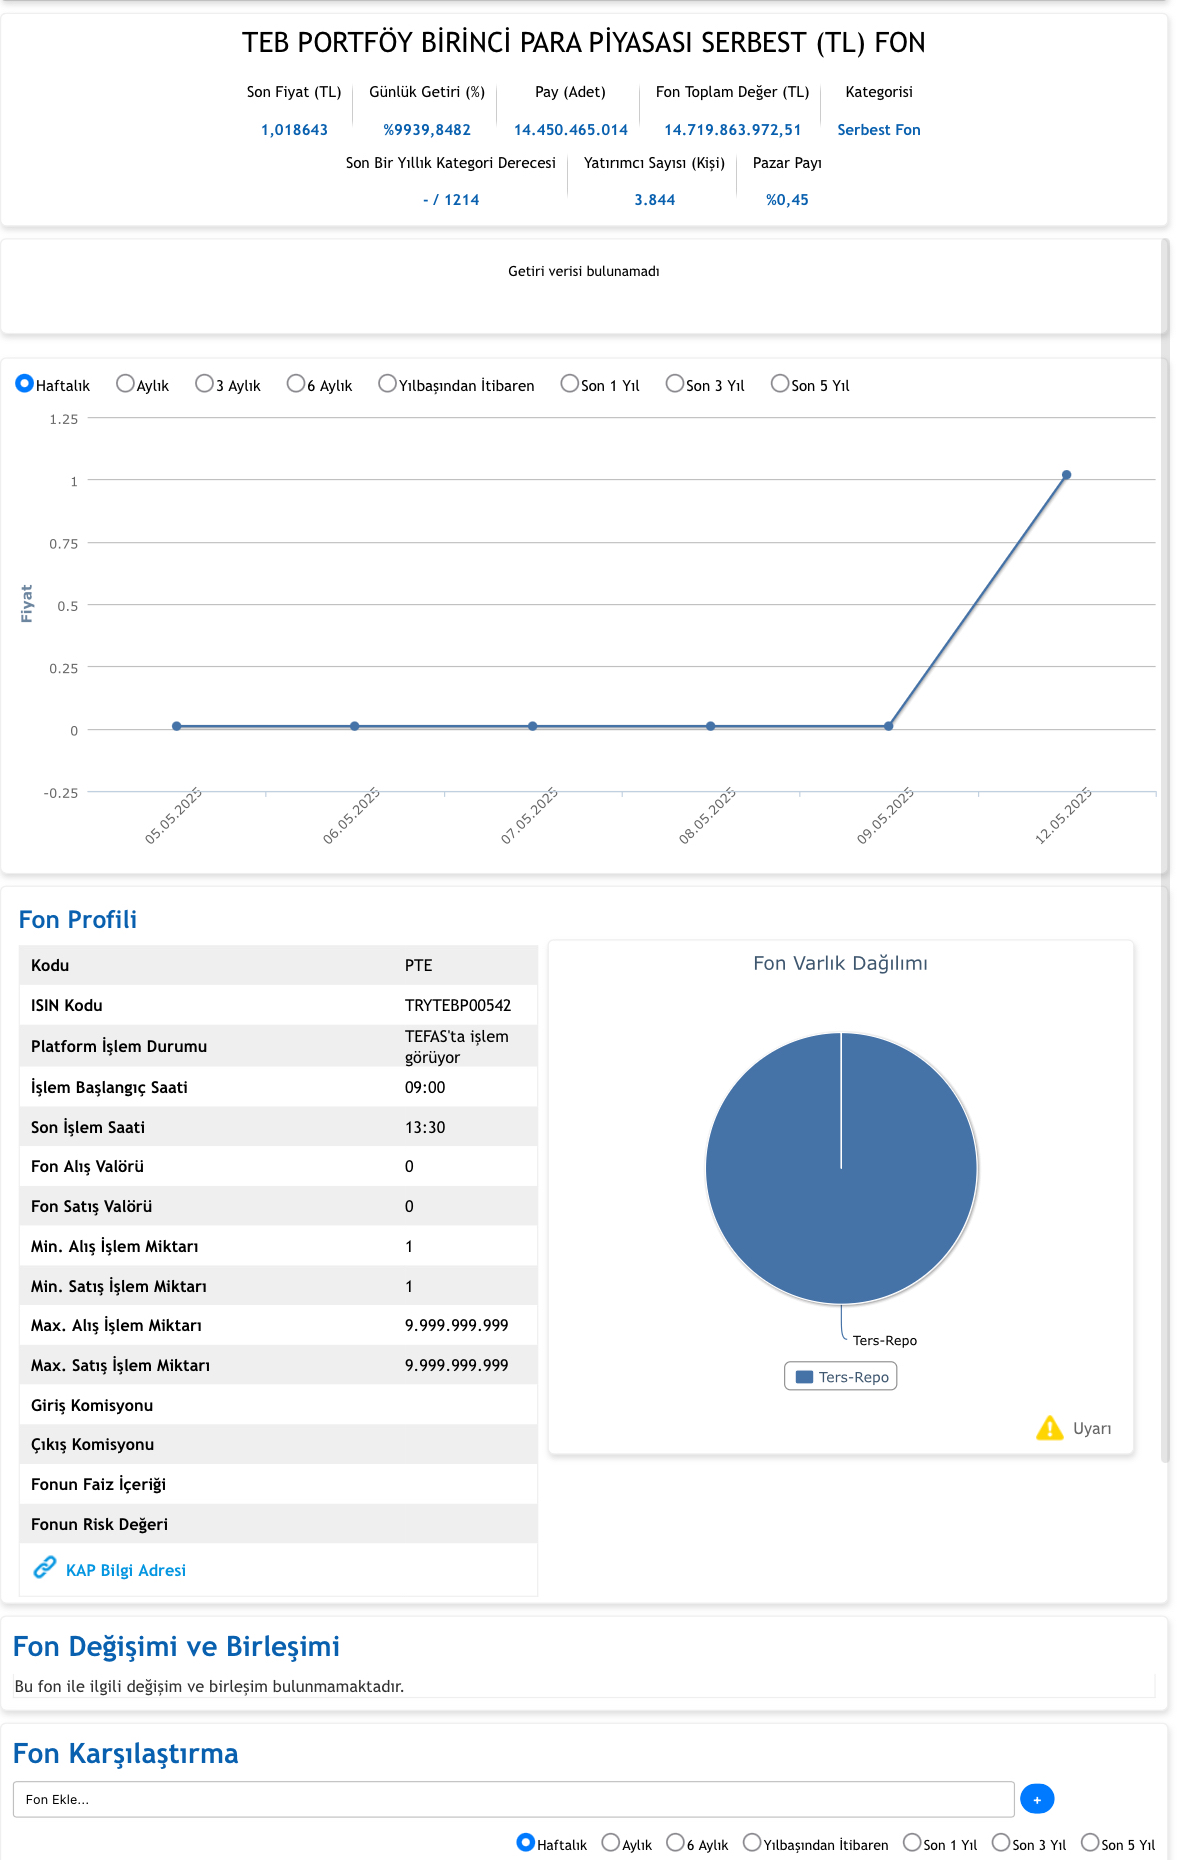This screenshot has height=1860, width=1179.
Task: Click the Çıkış Komisyonu row label
Action: click(92, 1444)
